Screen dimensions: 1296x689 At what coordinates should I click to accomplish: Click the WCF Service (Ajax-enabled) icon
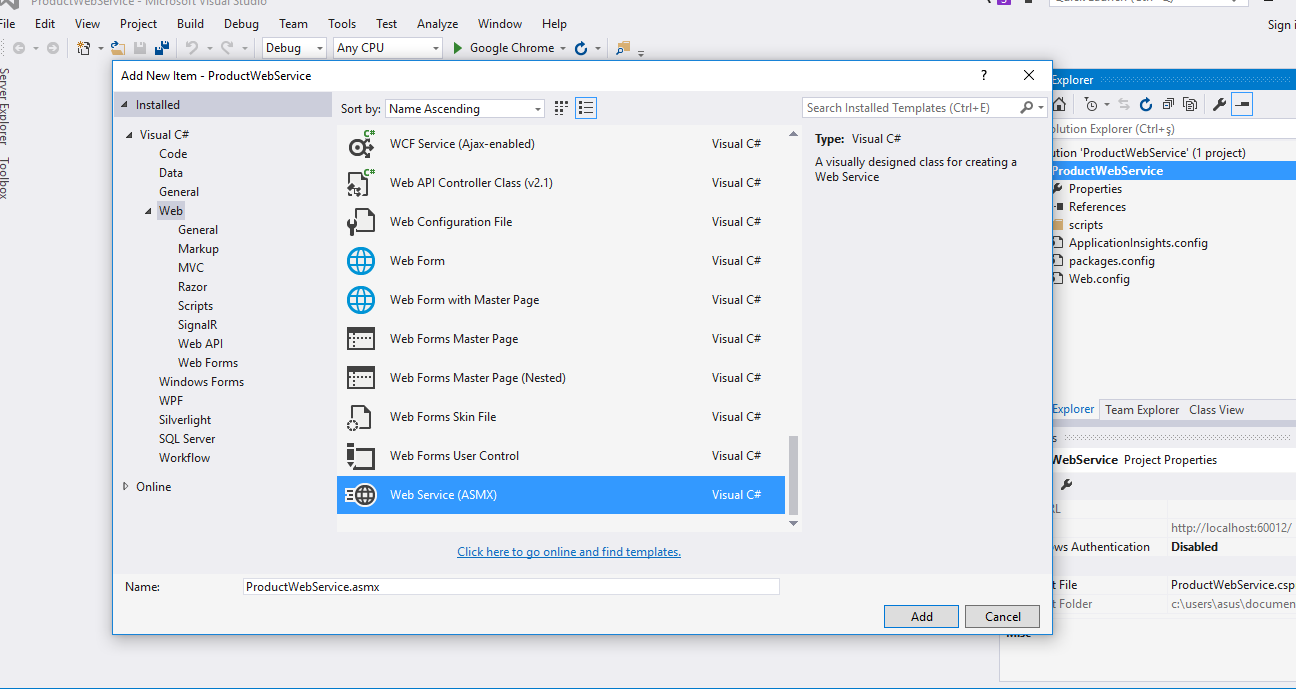360,144
